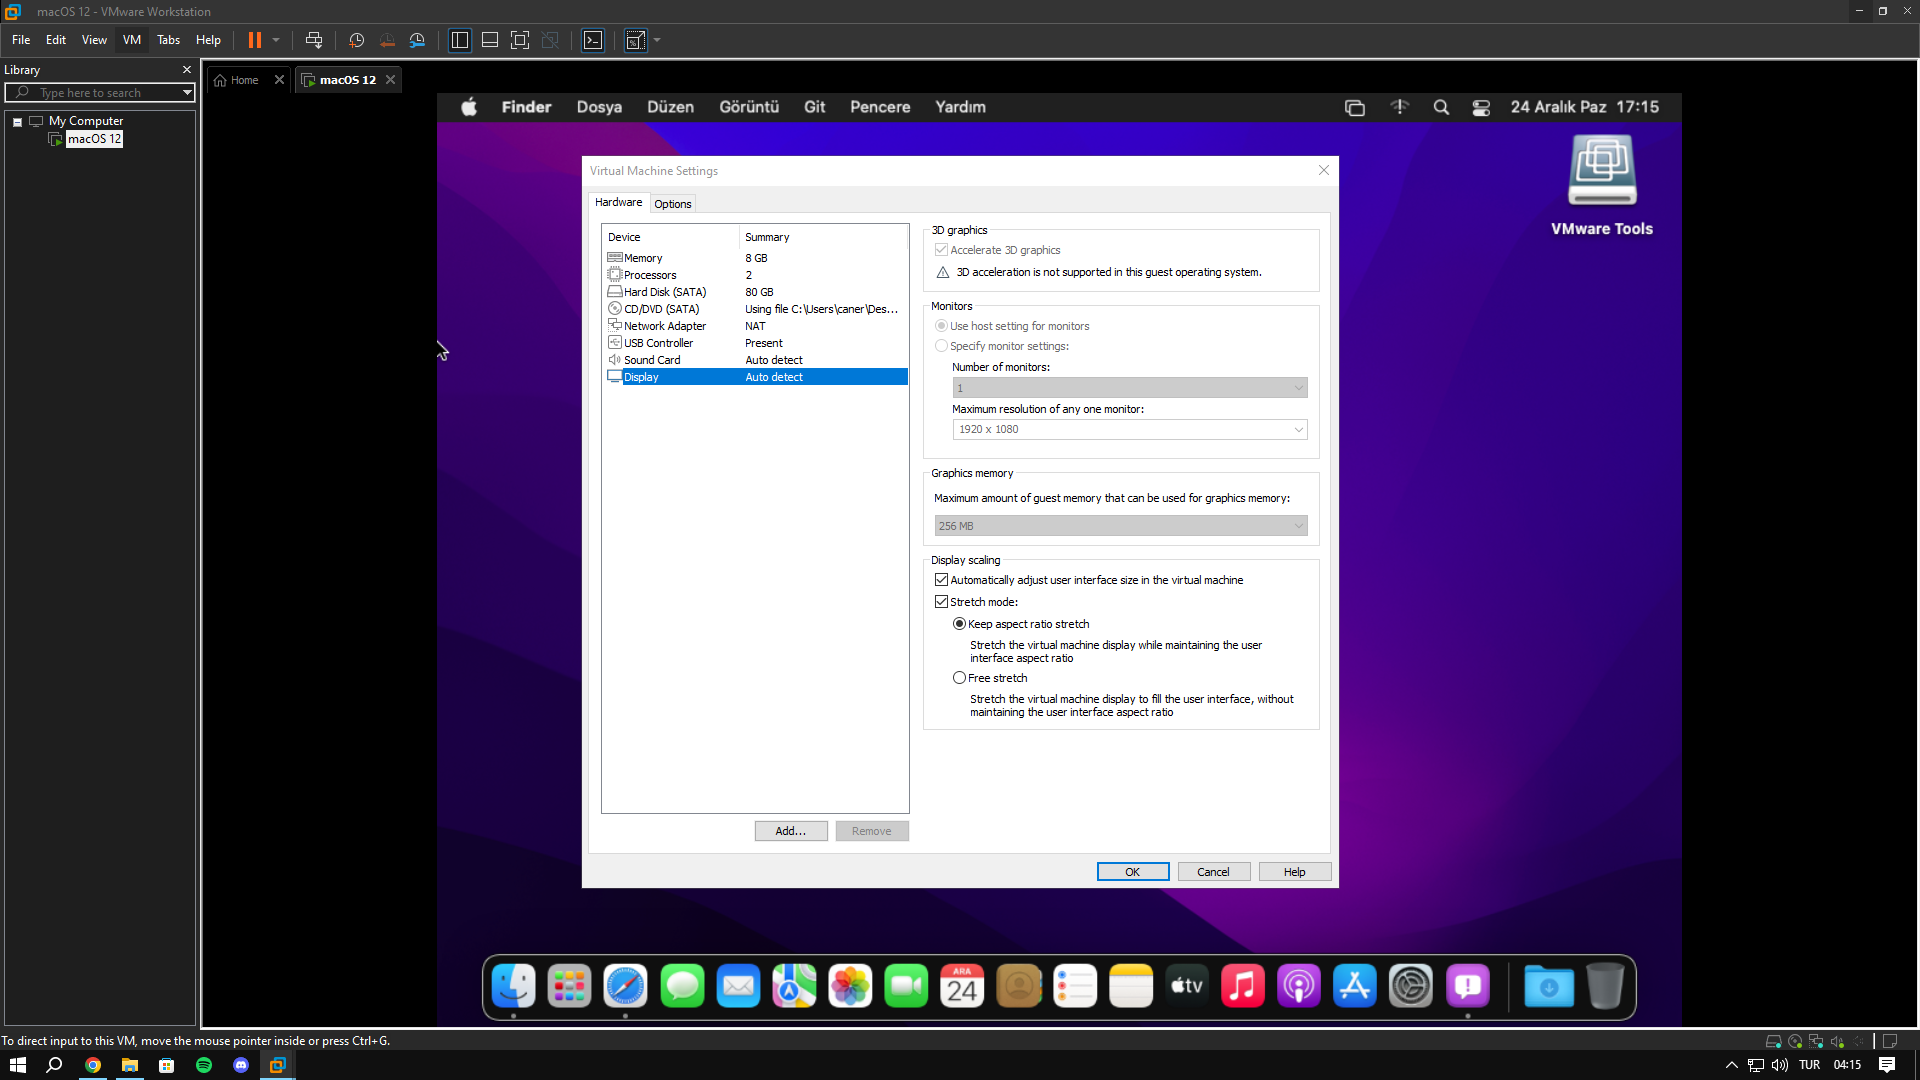Click the Add... hardware button
1920x1080 pixels.
click(790, 831)
